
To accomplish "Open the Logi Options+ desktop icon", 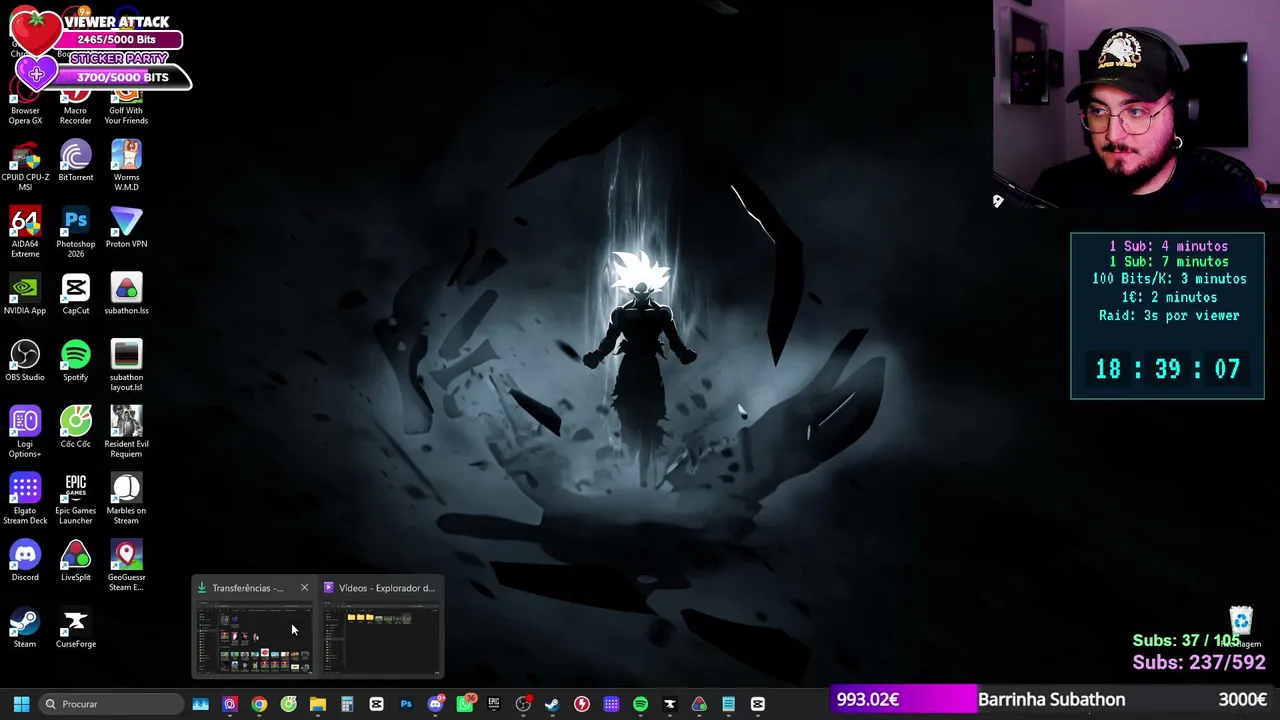I will click(25, 432).
